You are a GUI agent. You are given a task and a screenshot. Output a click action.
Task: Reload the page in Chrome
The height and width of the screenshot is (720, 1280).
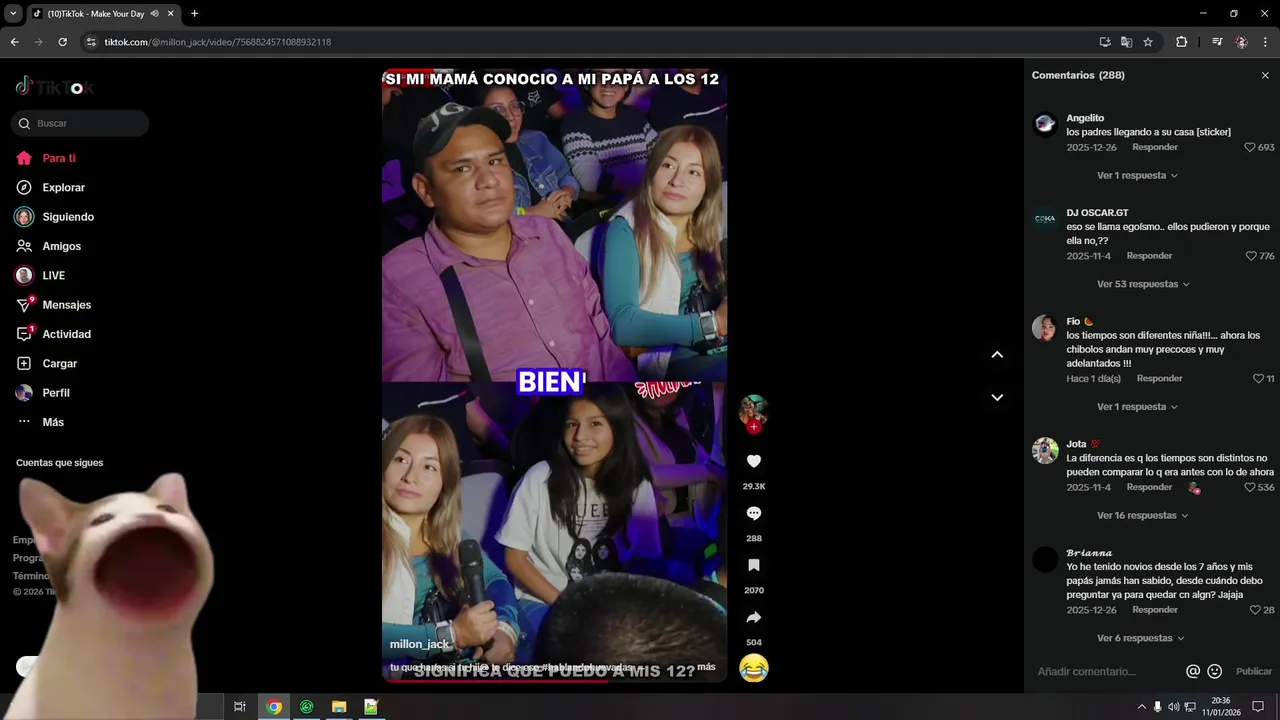(x=62, y=42)
